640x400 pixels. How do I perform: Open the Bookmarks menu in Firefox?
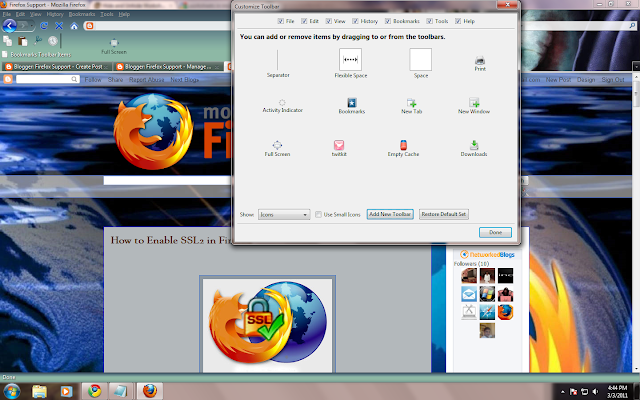82,14
